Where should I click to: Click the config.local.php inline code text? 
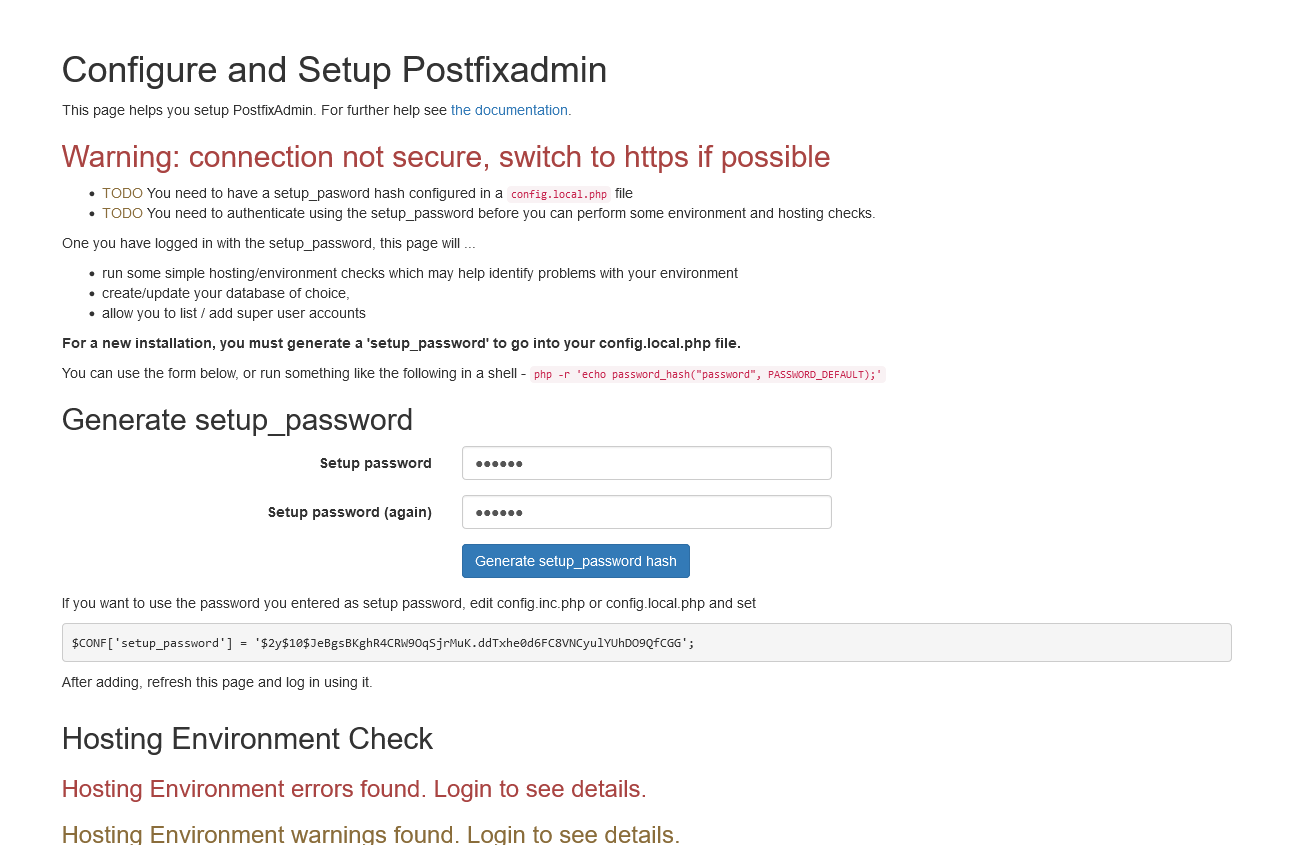[x=557, y=193]
